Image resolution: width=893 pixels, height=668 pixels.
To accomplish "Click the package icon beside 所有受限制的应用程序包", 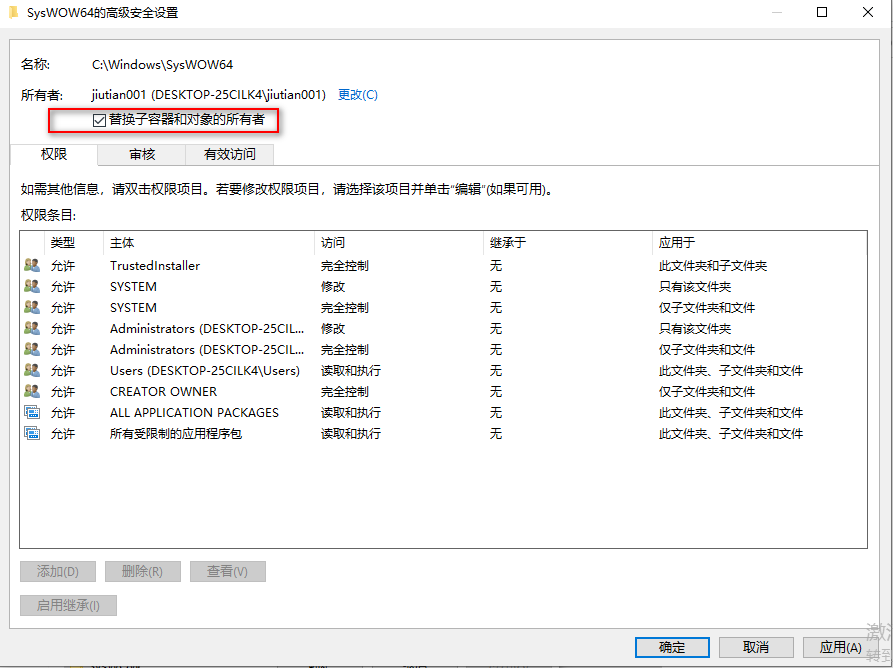I will (x=32, y=433).
